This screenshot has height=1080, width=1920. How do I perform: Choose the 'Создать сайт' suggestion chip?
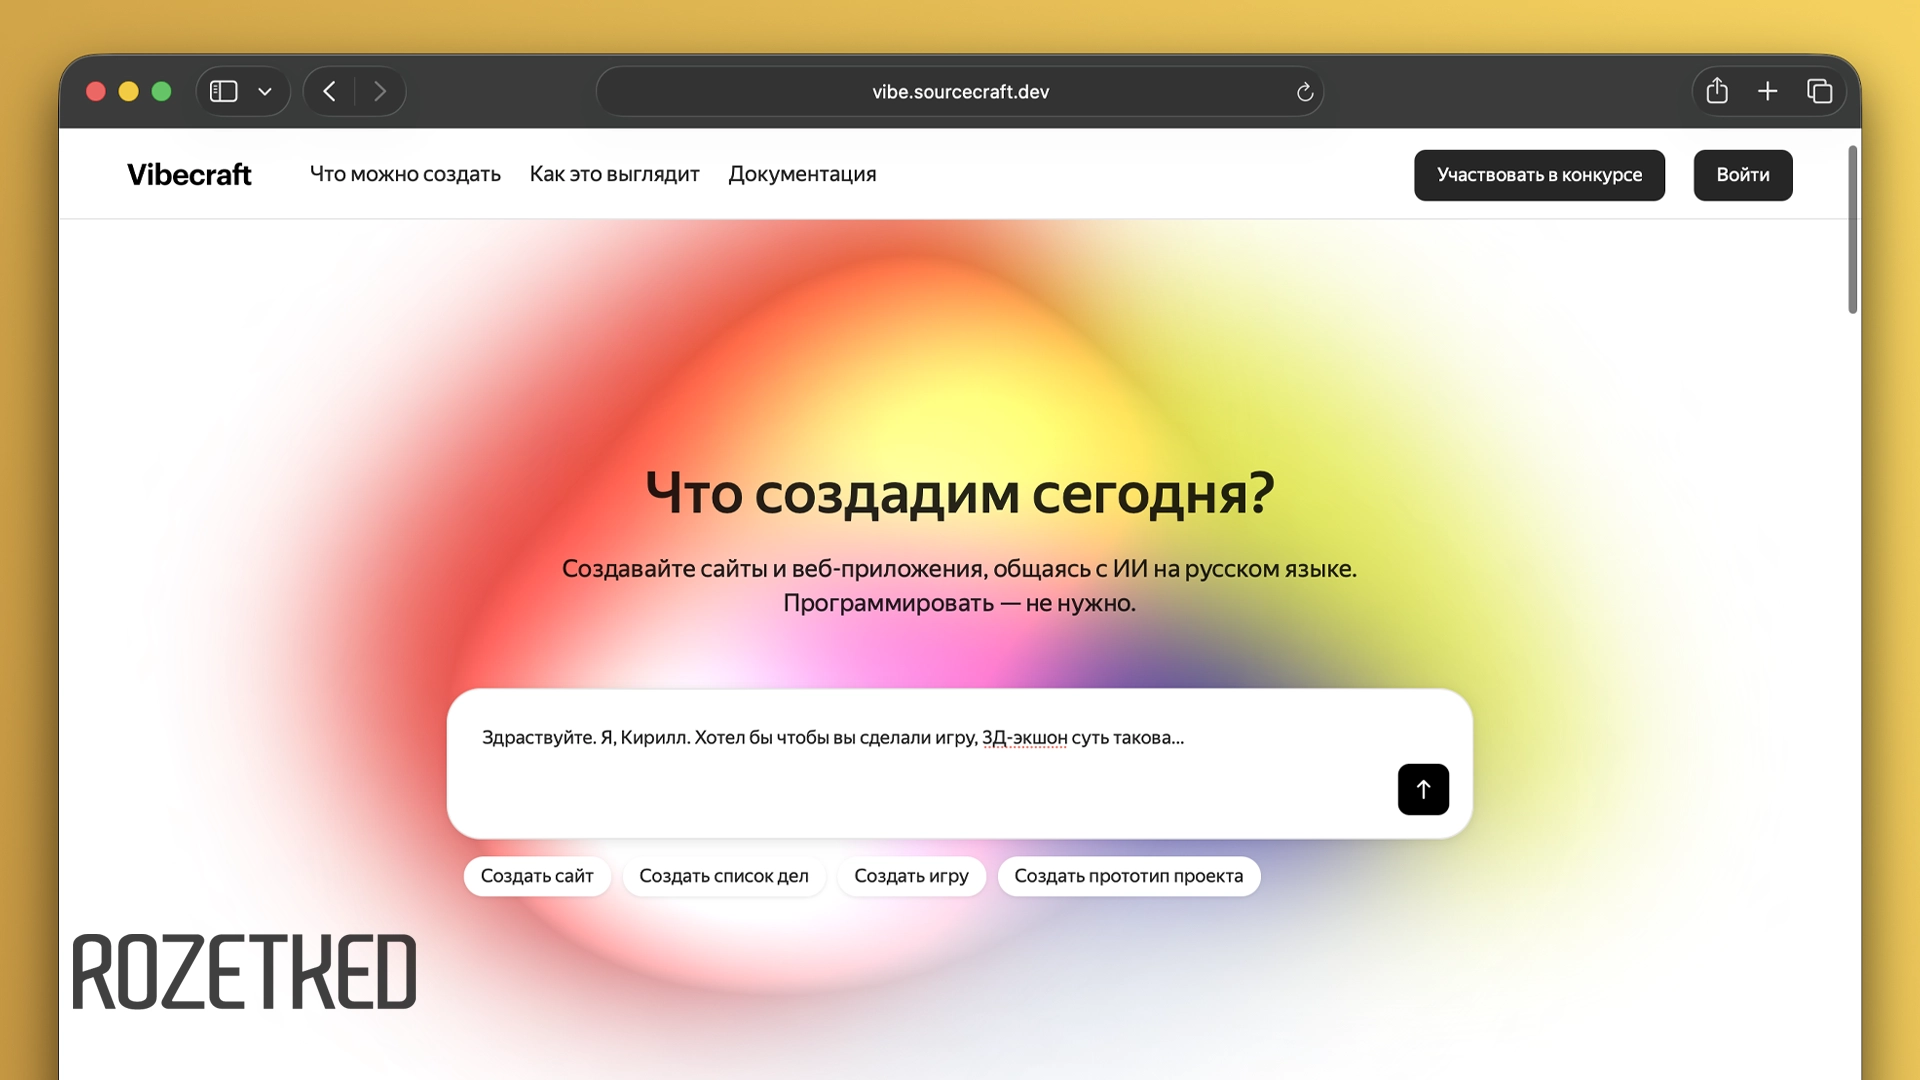(x=537, y=876)
